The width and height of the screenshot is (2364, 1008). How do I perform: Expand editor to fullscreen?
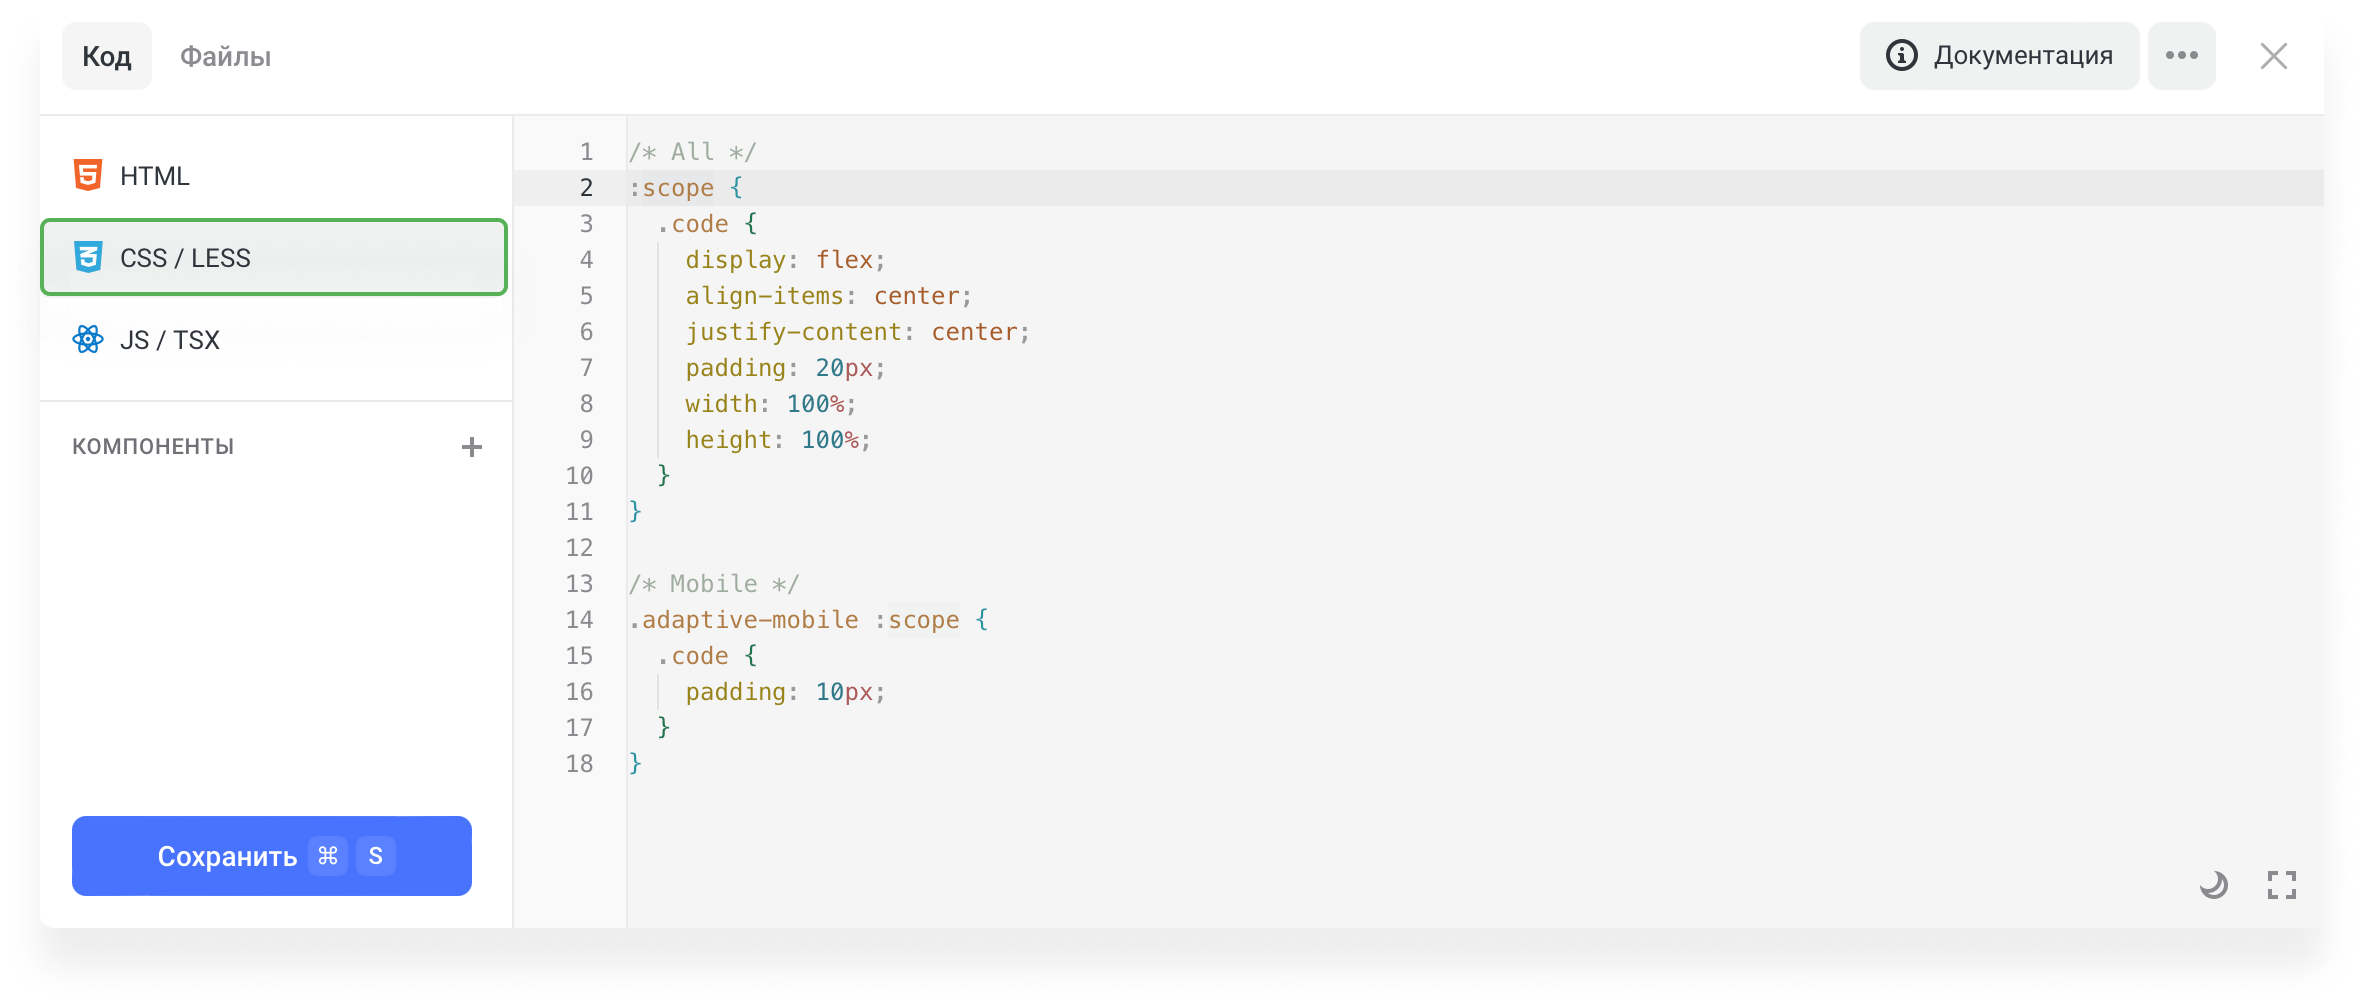(x=2282, y=885)
